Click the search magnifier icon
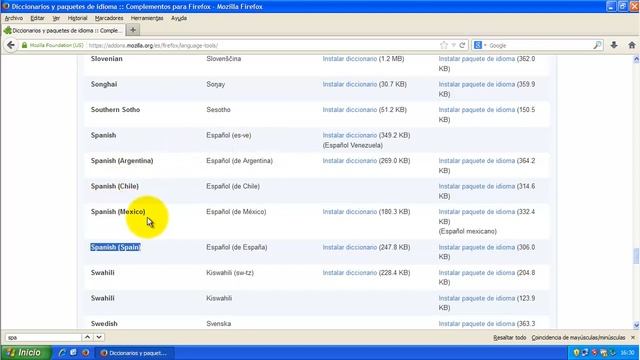Image resolution: width=640 pixels, height=360 pixels. (x=597, y=45)
